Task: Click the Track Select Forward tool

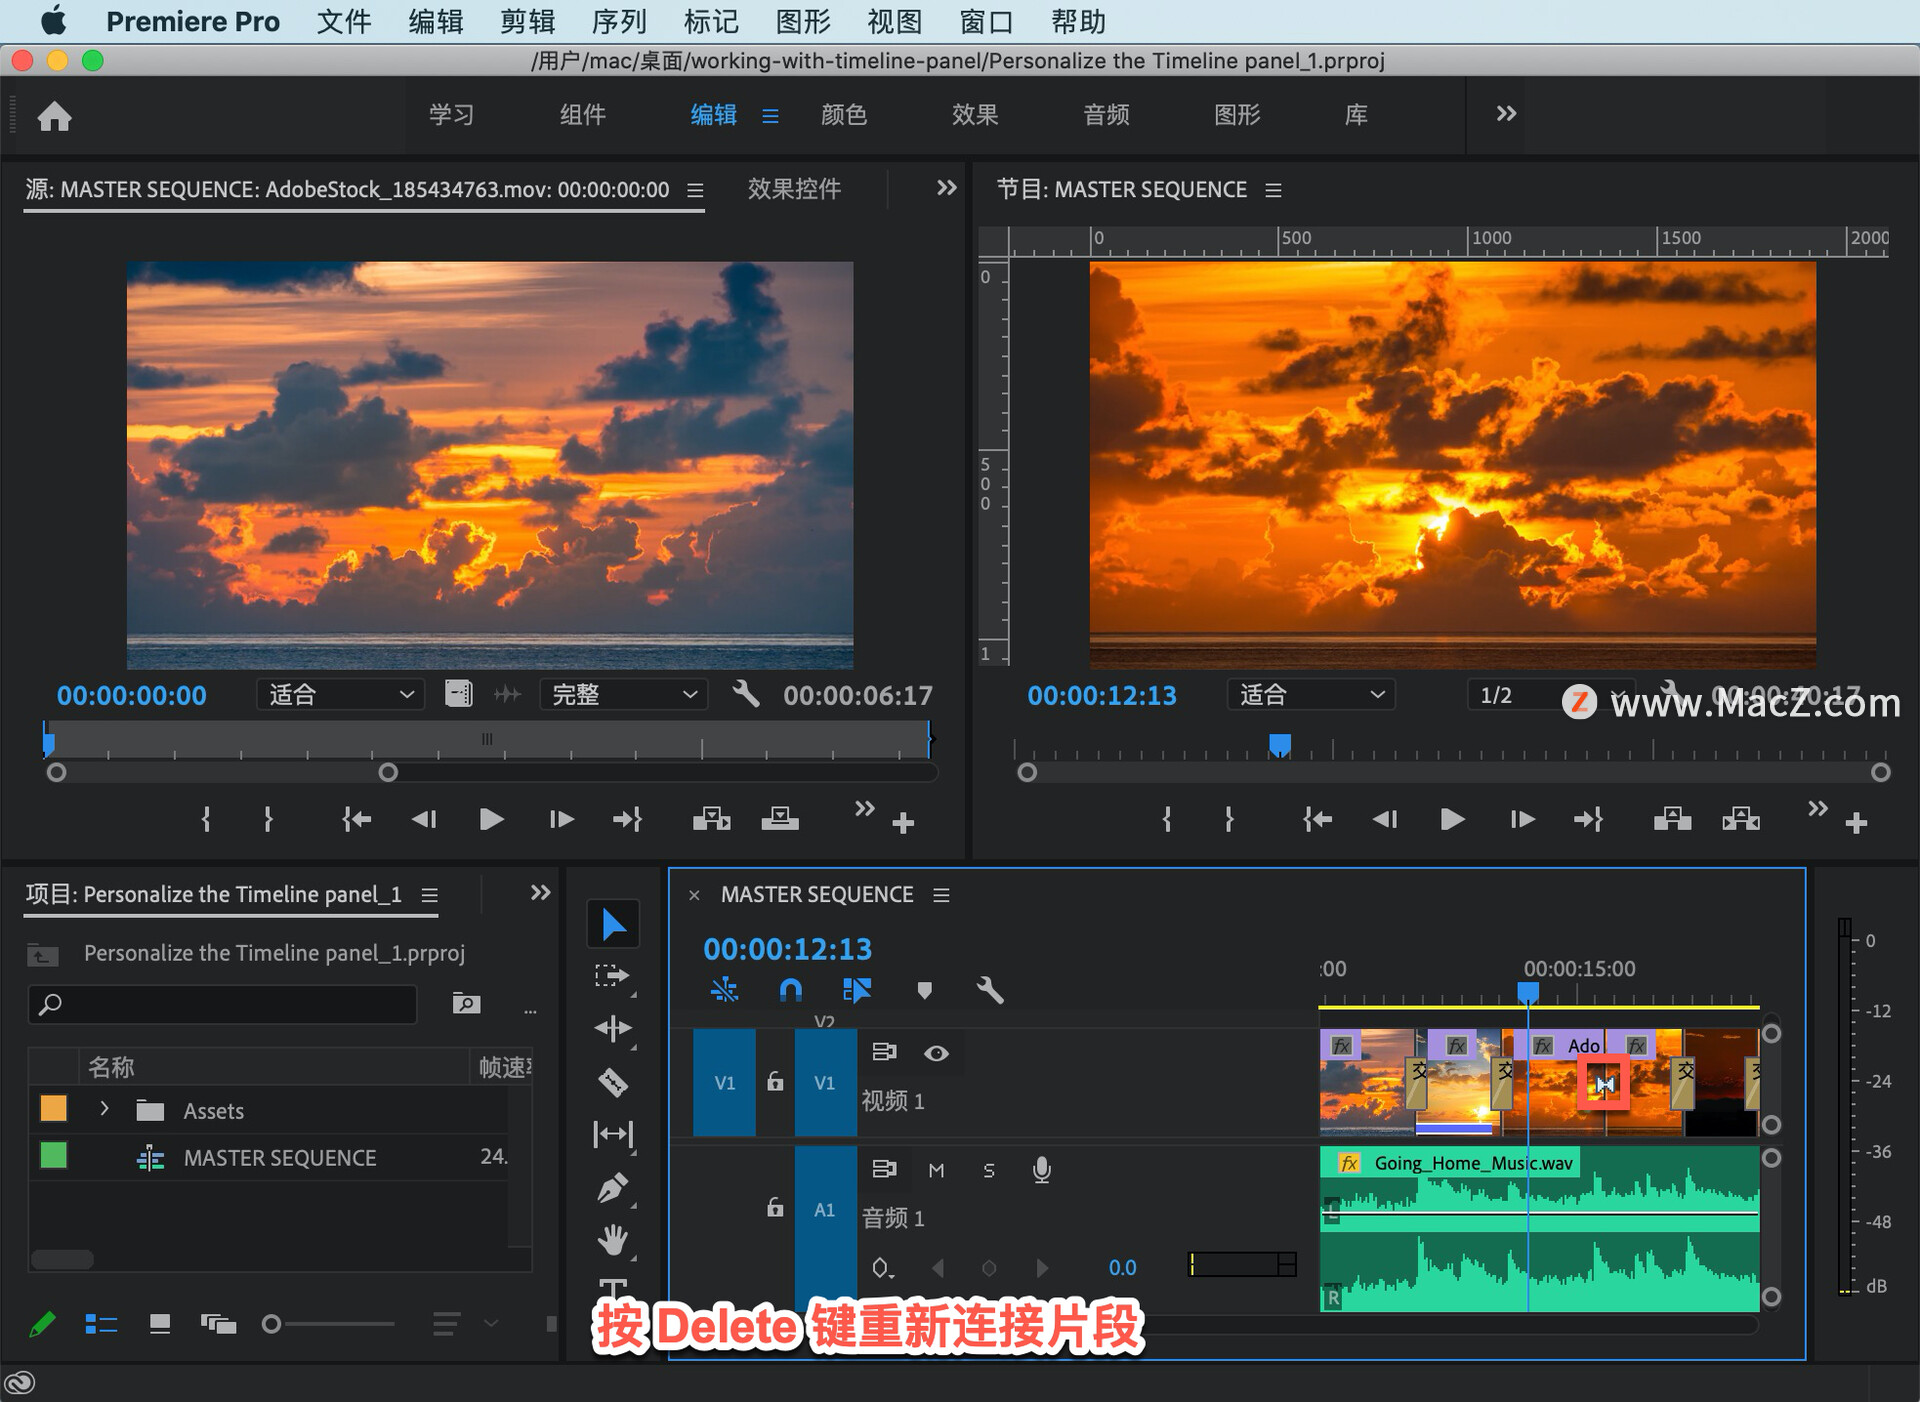Action: (x=612, y=975)
